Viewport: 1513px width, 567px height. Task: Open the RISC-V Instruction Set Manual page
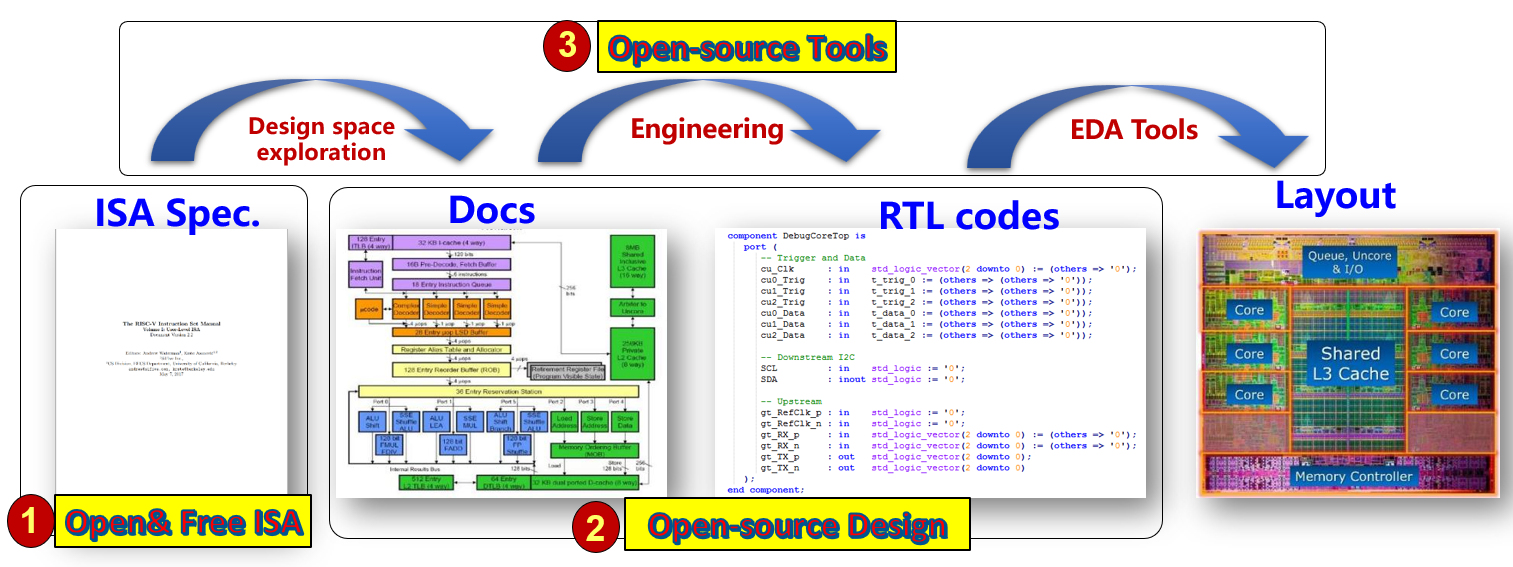(171, 361)
